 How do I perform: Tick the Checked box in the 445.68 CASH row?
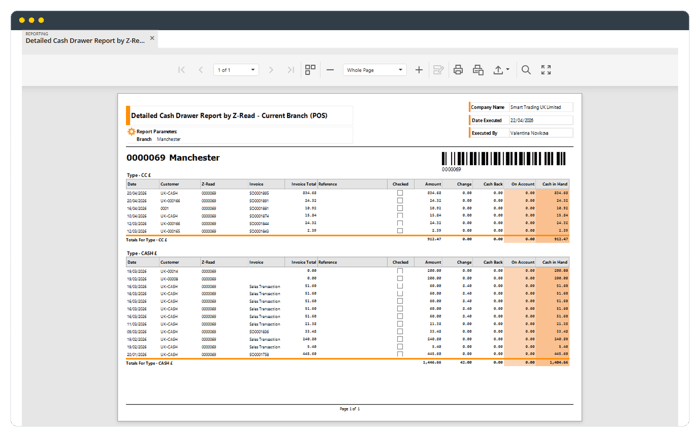(x=400, y=354)
